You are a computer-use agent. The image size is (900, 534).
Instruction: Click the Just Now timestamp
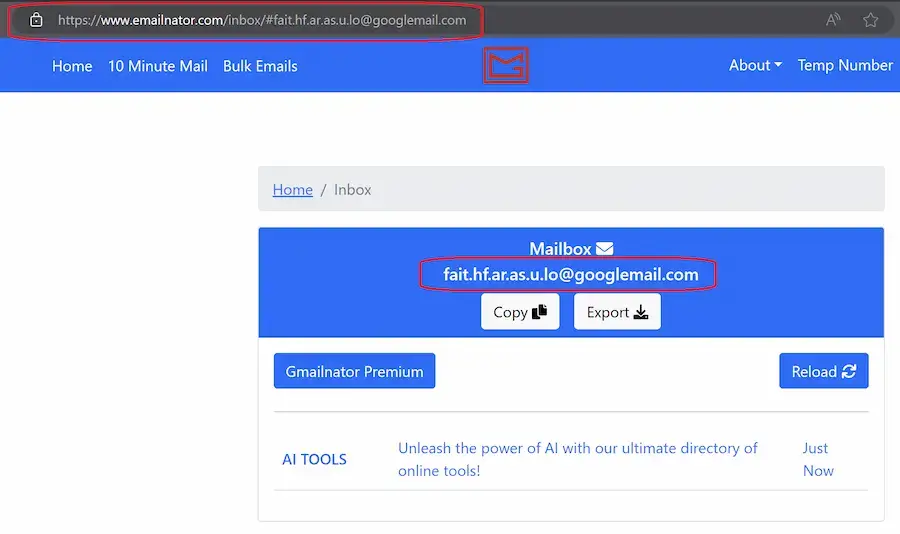point(818,459)
